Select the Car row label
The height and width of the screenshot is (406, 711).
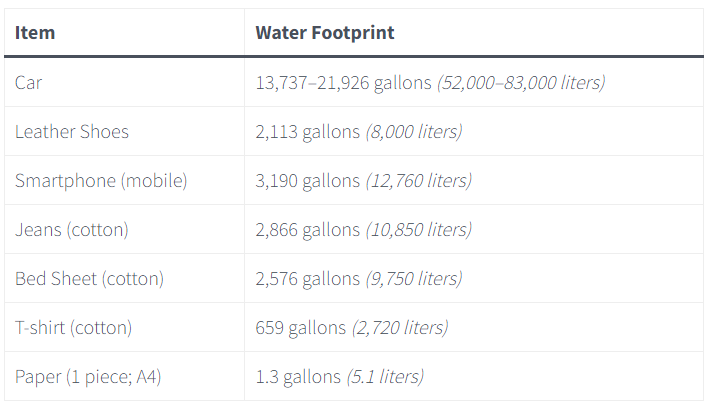point(29,83)
